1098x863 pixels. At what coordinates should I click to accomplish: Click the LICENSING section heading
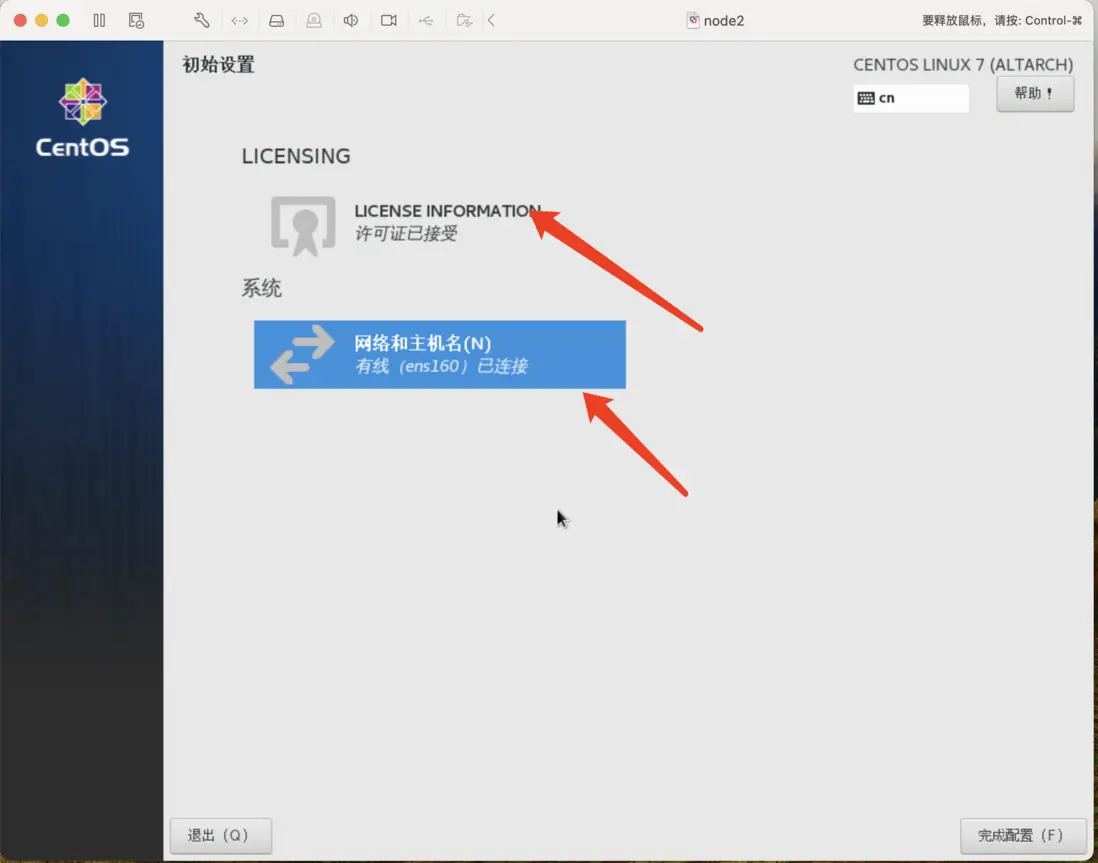coord(296,156)
